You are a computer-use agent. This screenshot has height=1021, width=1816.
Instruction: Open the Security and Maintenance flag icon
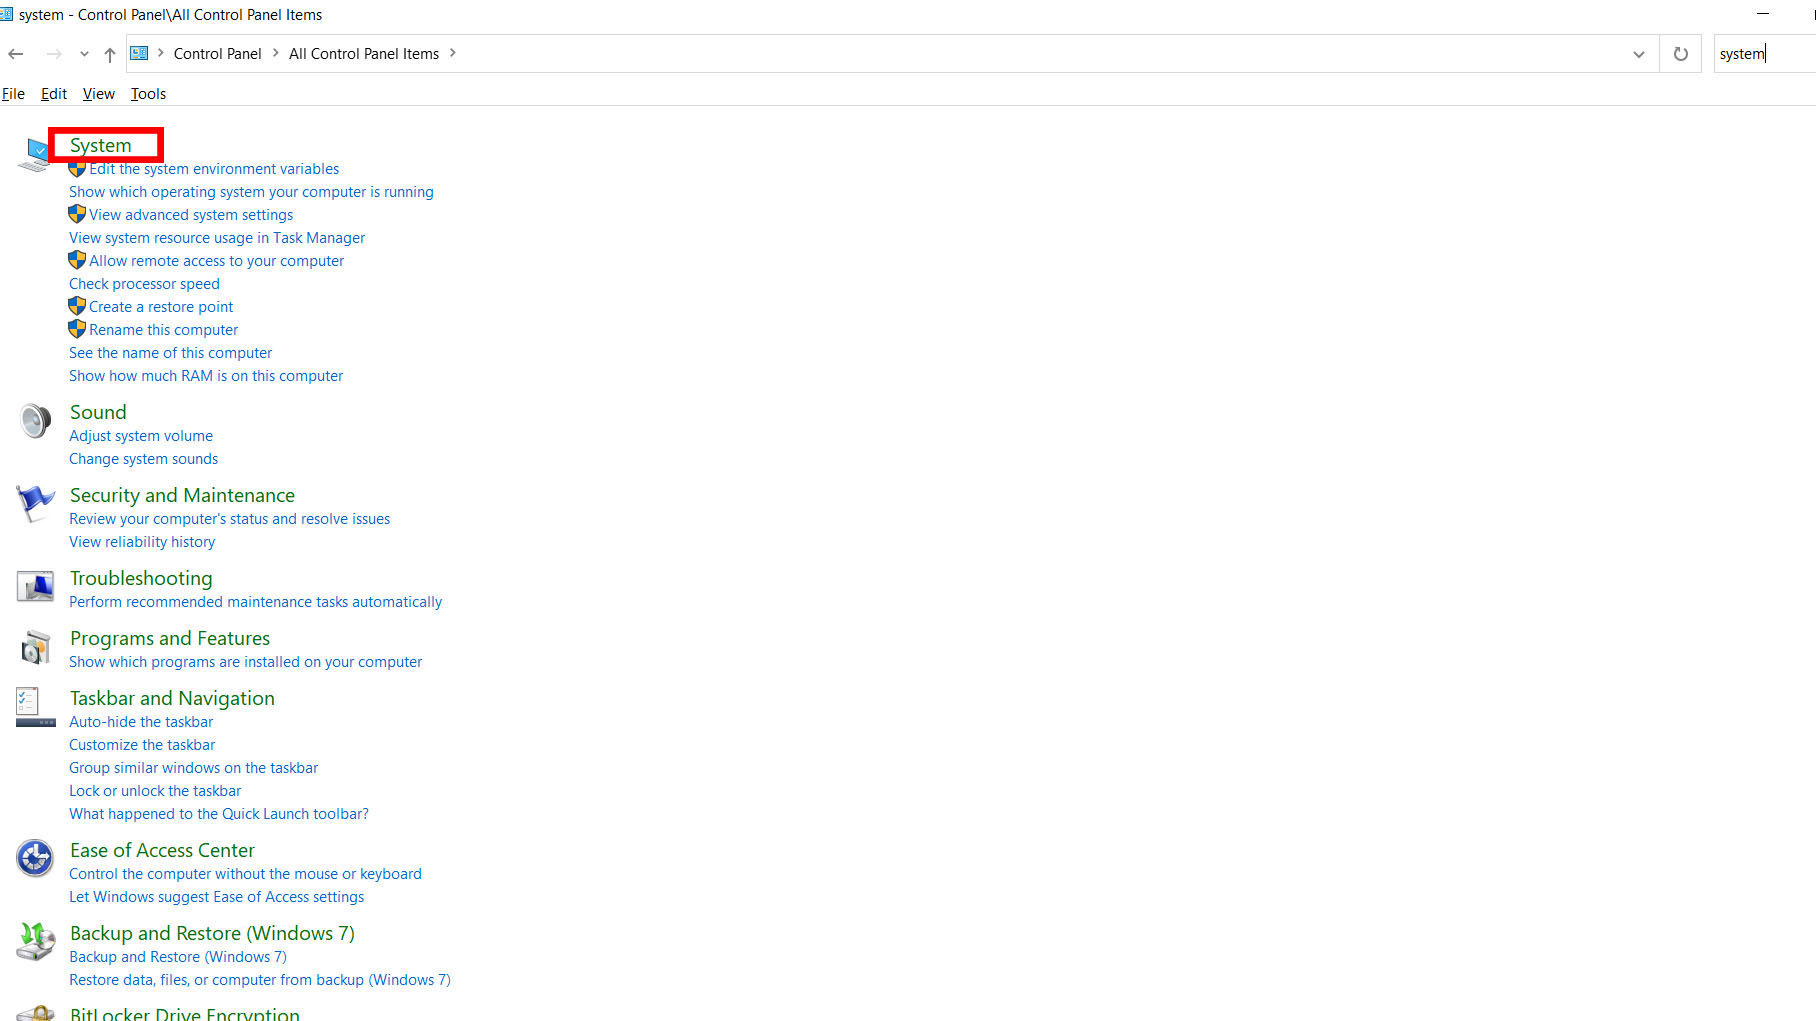[x=35, y=504]
